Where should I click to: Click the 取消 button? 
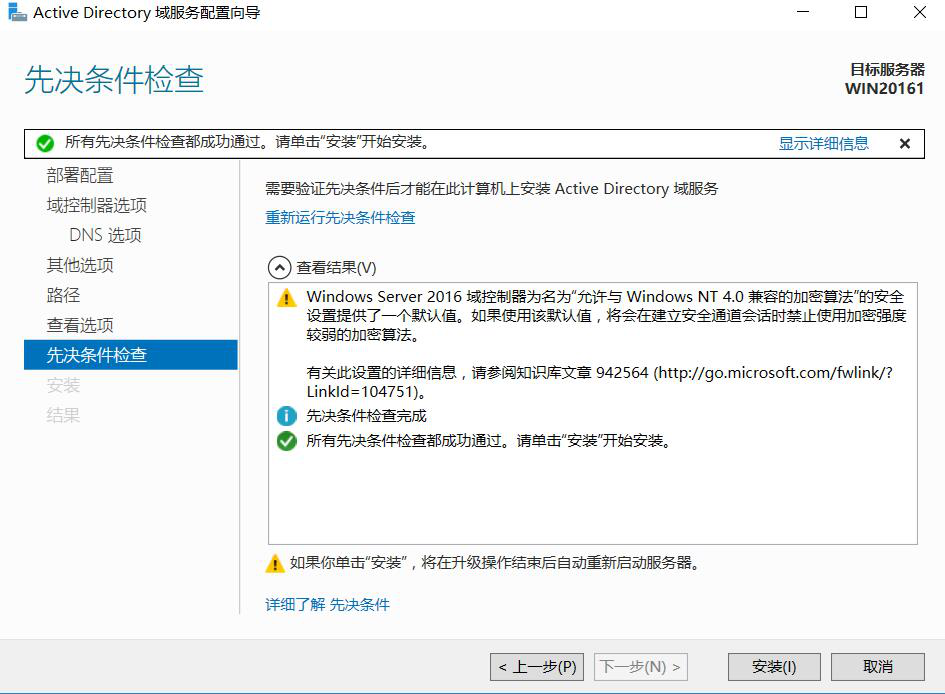[x=878, y=667]
